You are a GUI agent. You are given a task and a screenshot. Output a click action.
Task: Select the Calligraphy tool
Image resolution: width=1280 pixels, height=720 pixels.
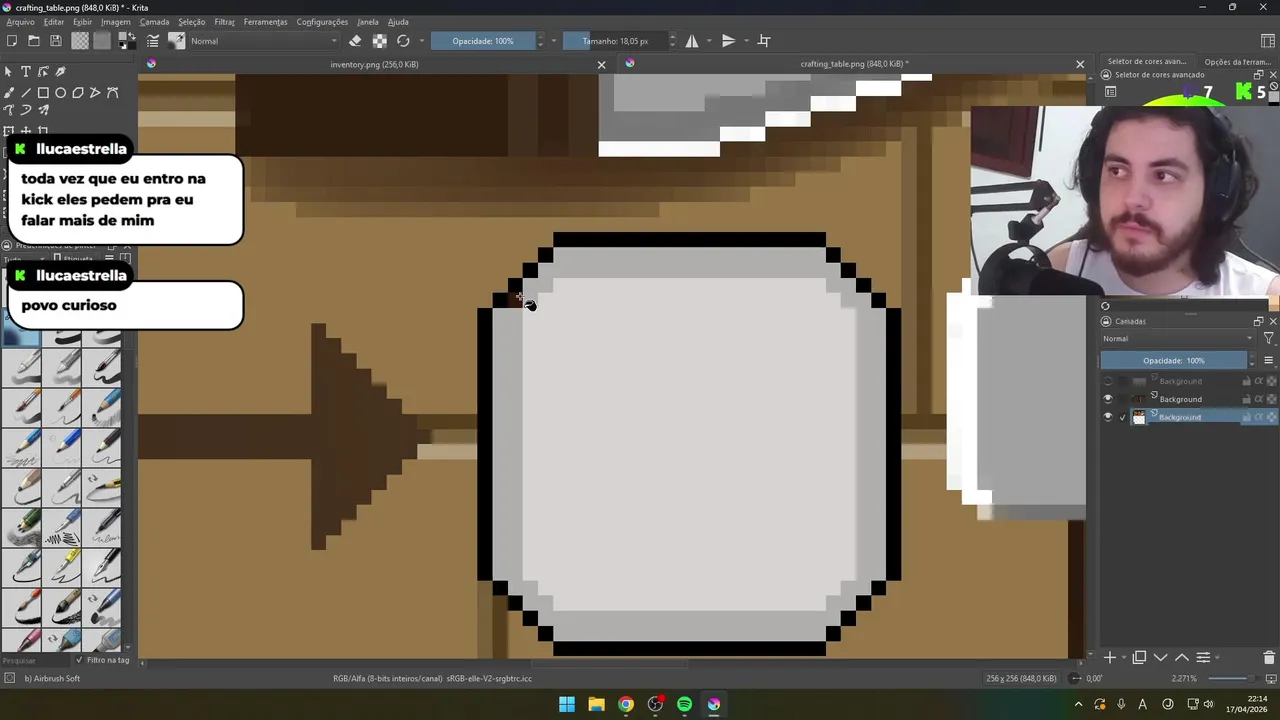pyautogui.click(x=60, y=72)
